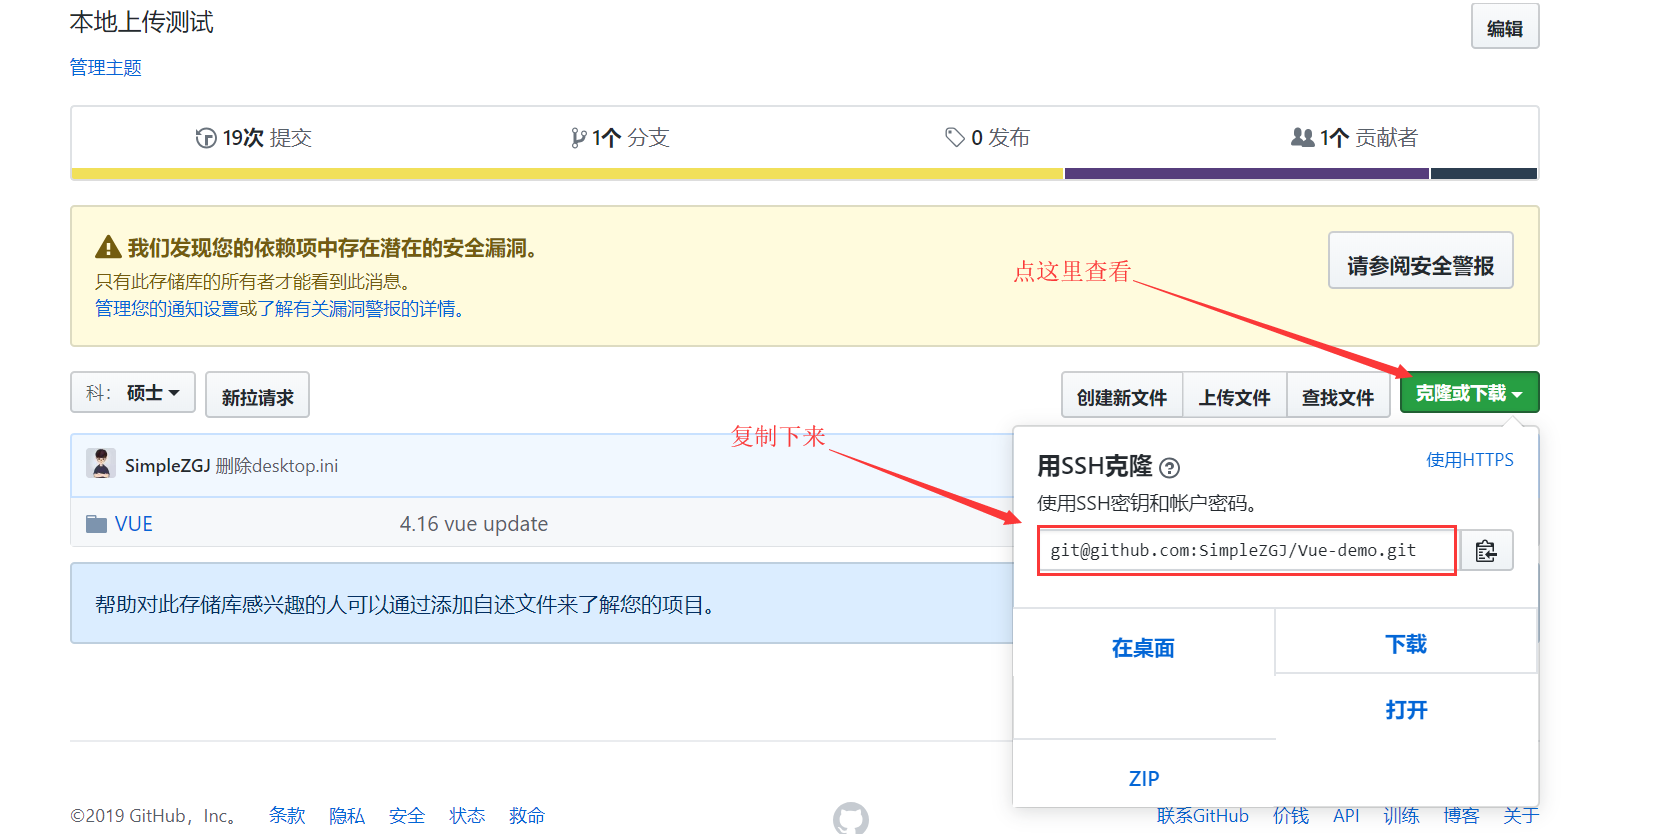
Task: Click the GitHub octocat logo in the footer
Action: [851, 818]
